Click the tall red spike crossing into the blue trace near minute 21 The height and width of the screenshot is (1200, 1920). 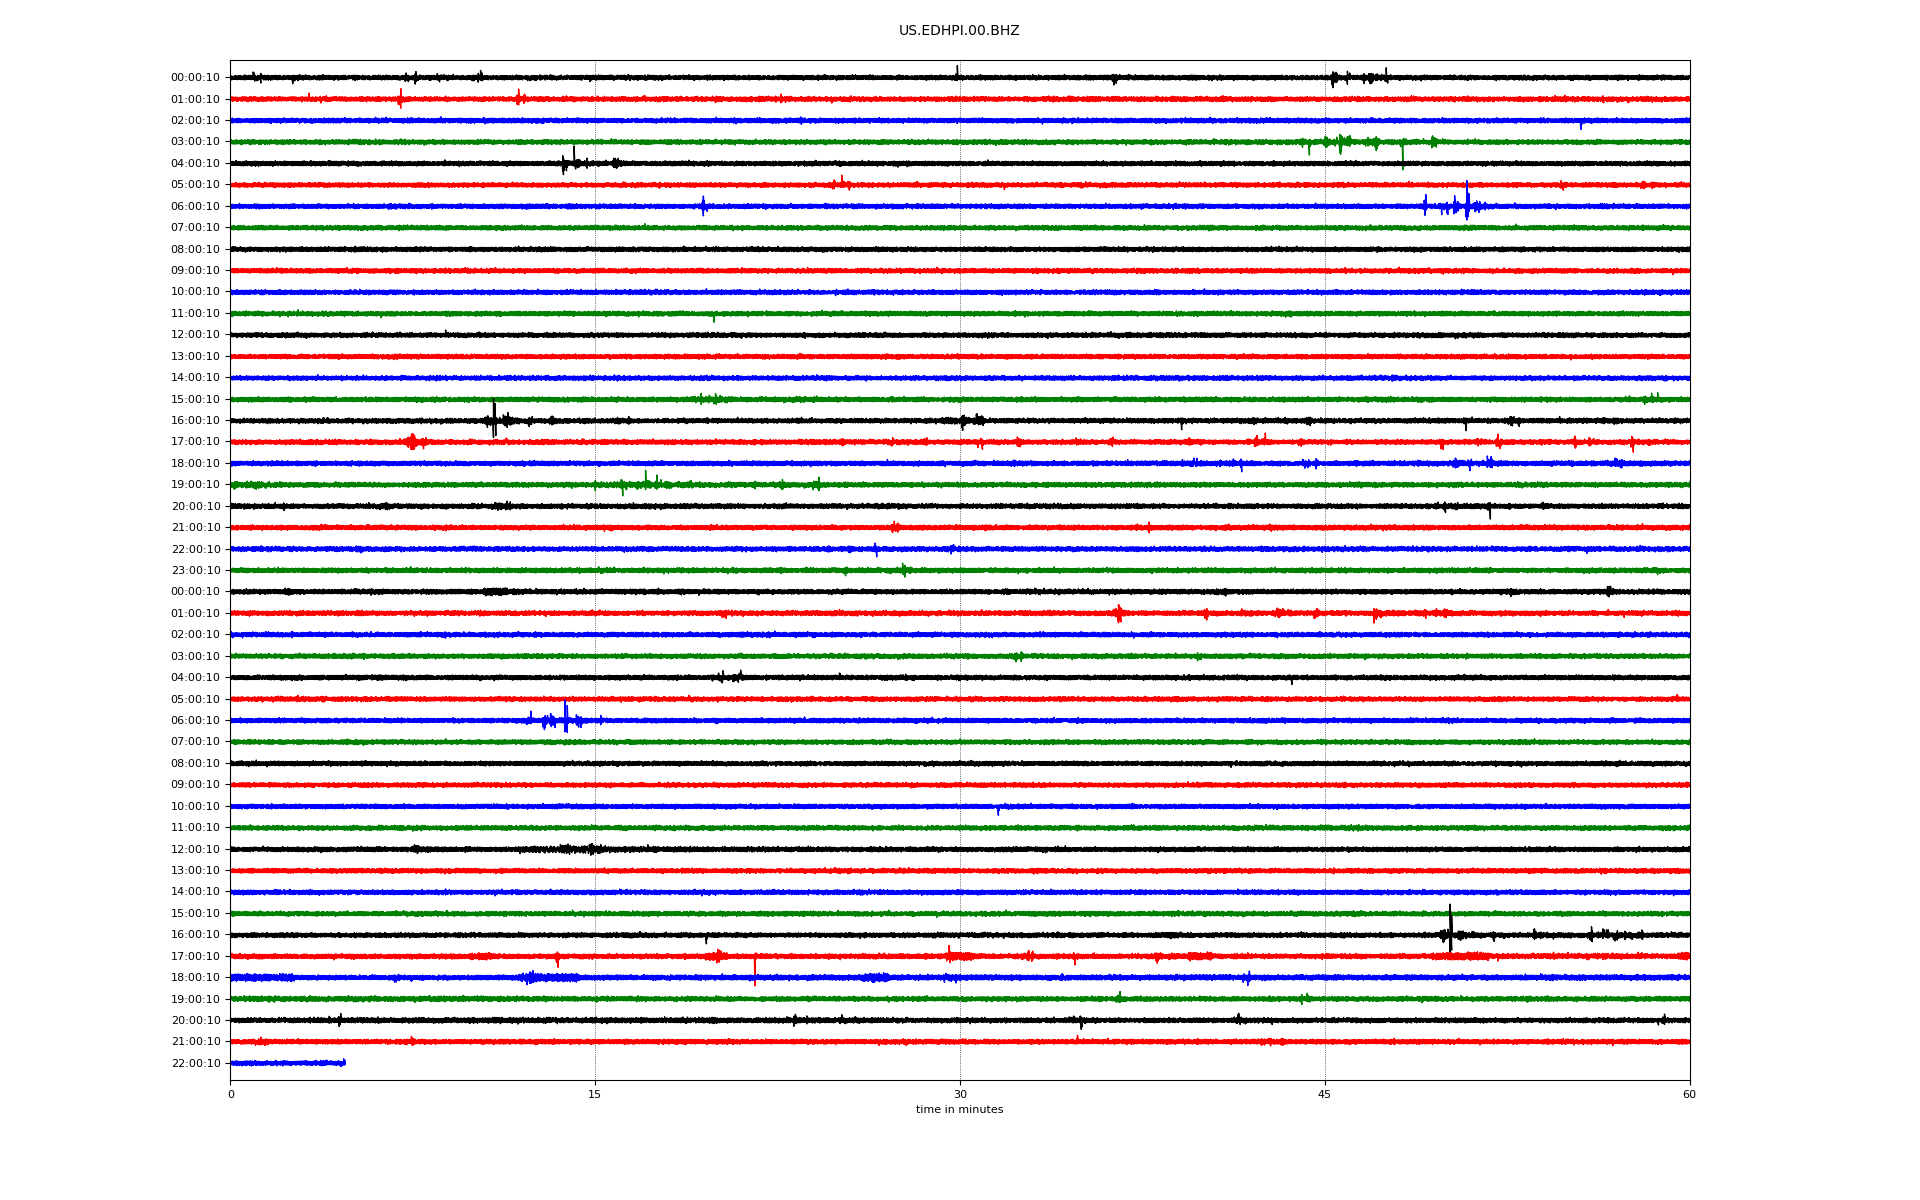pyautogui.click(x=755, y=970)
